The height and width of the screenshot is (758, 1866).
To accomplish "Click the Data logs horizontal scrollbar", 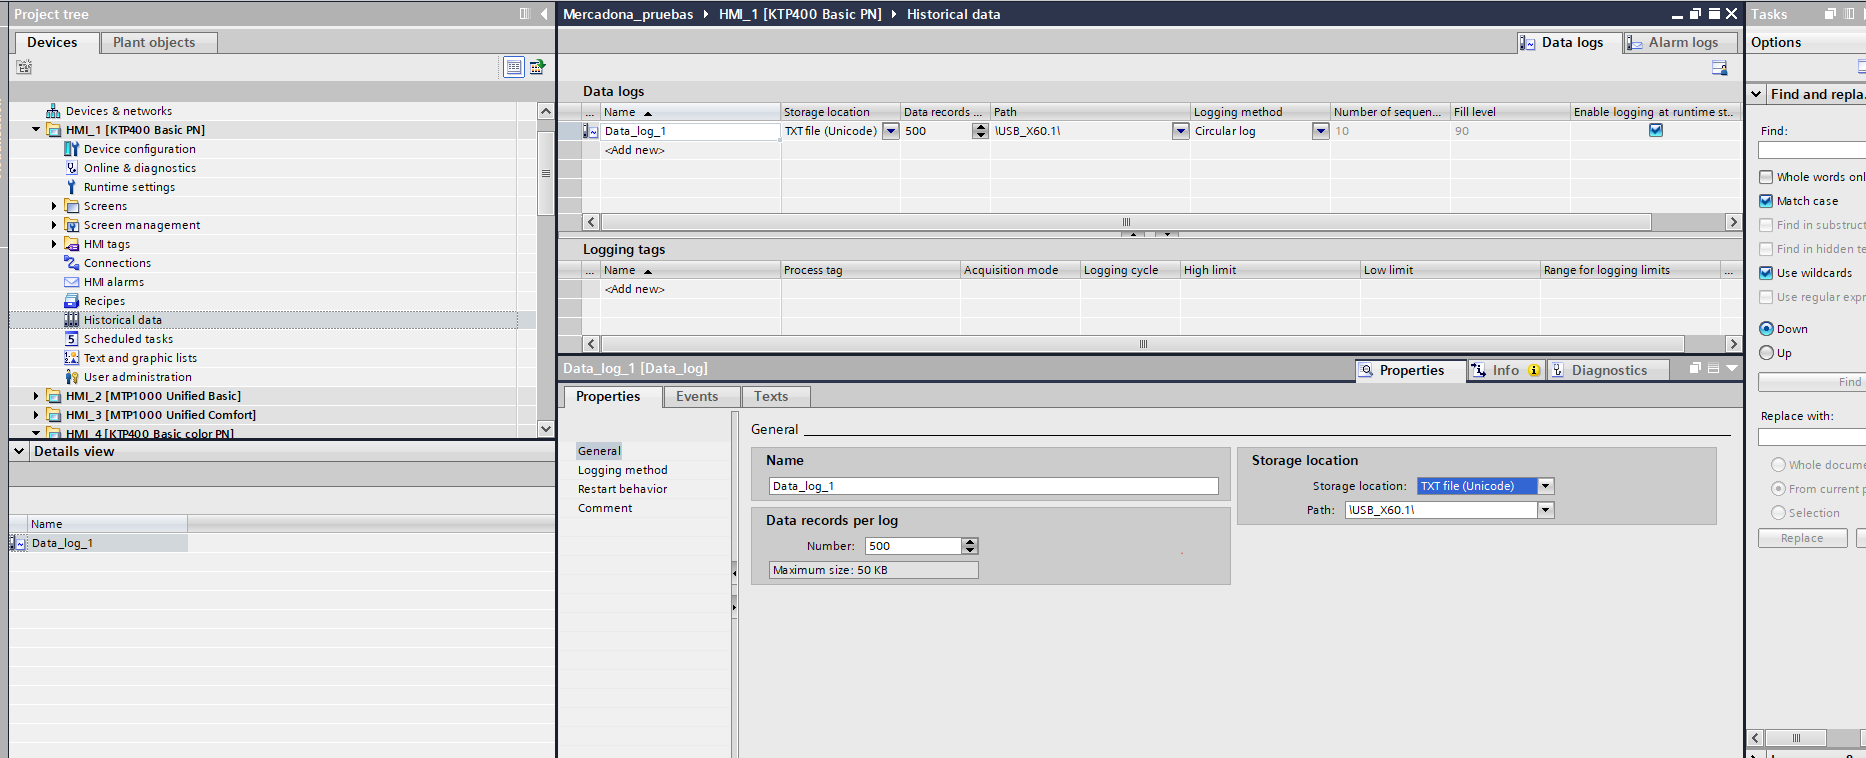I will (1125, 222).
